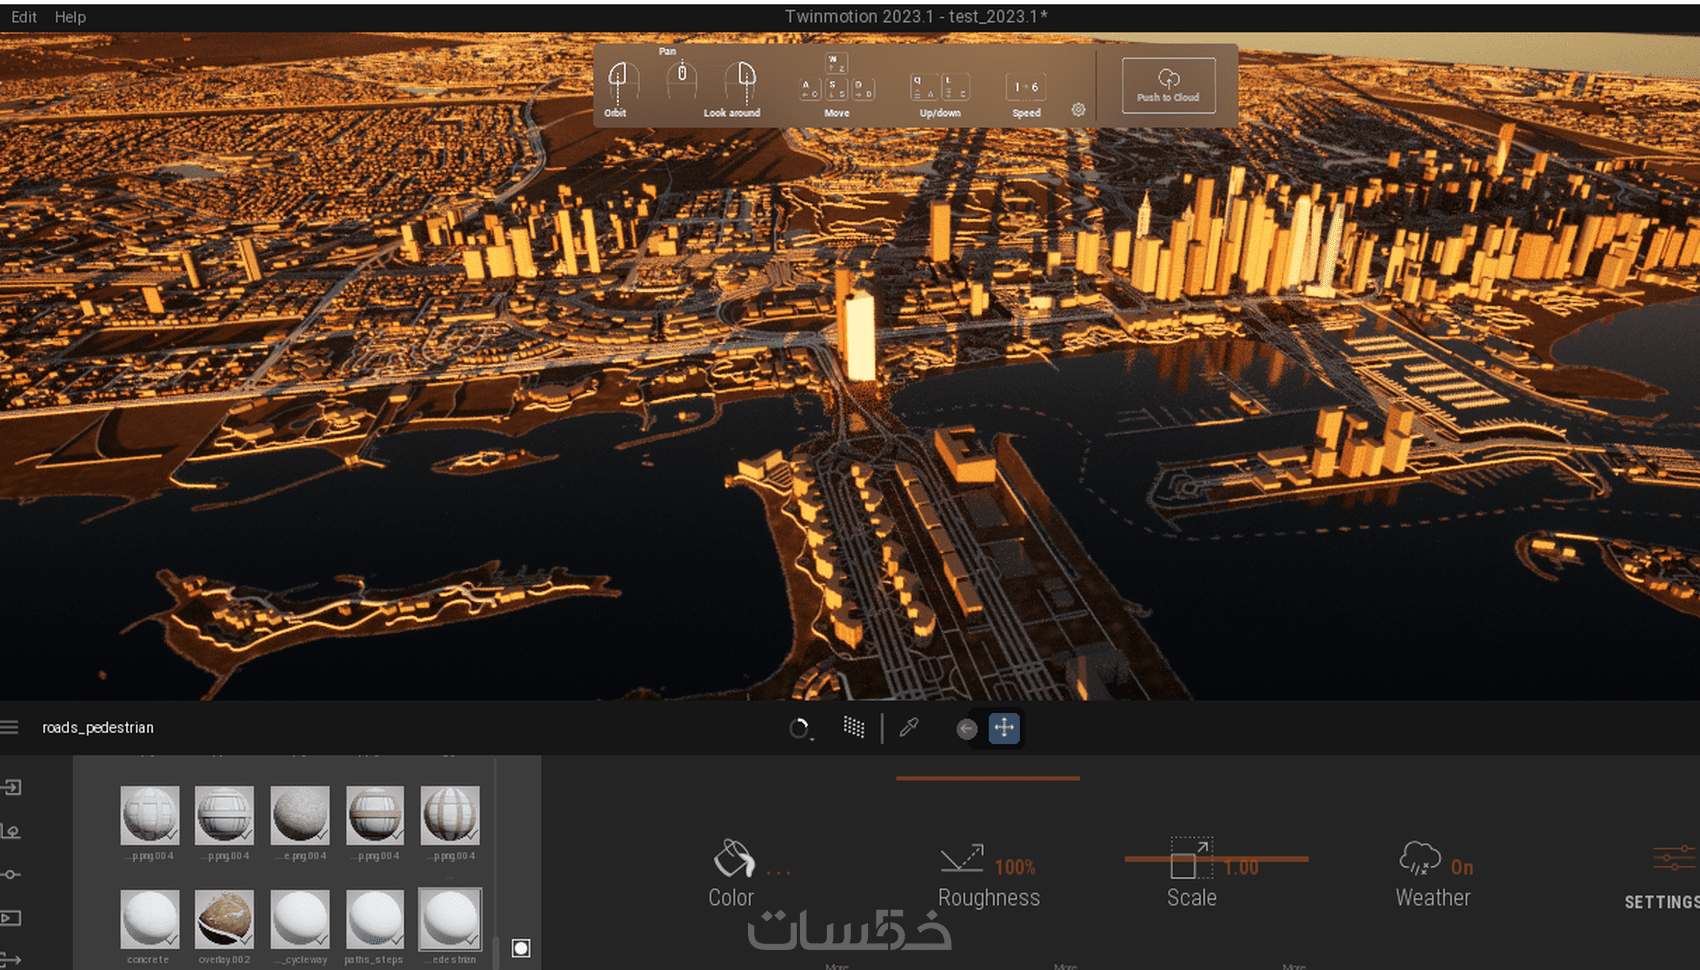Click the Scale 1.00 value
The width and height of the screenshot is (1700, 970).
click(x=1241, y=867)
